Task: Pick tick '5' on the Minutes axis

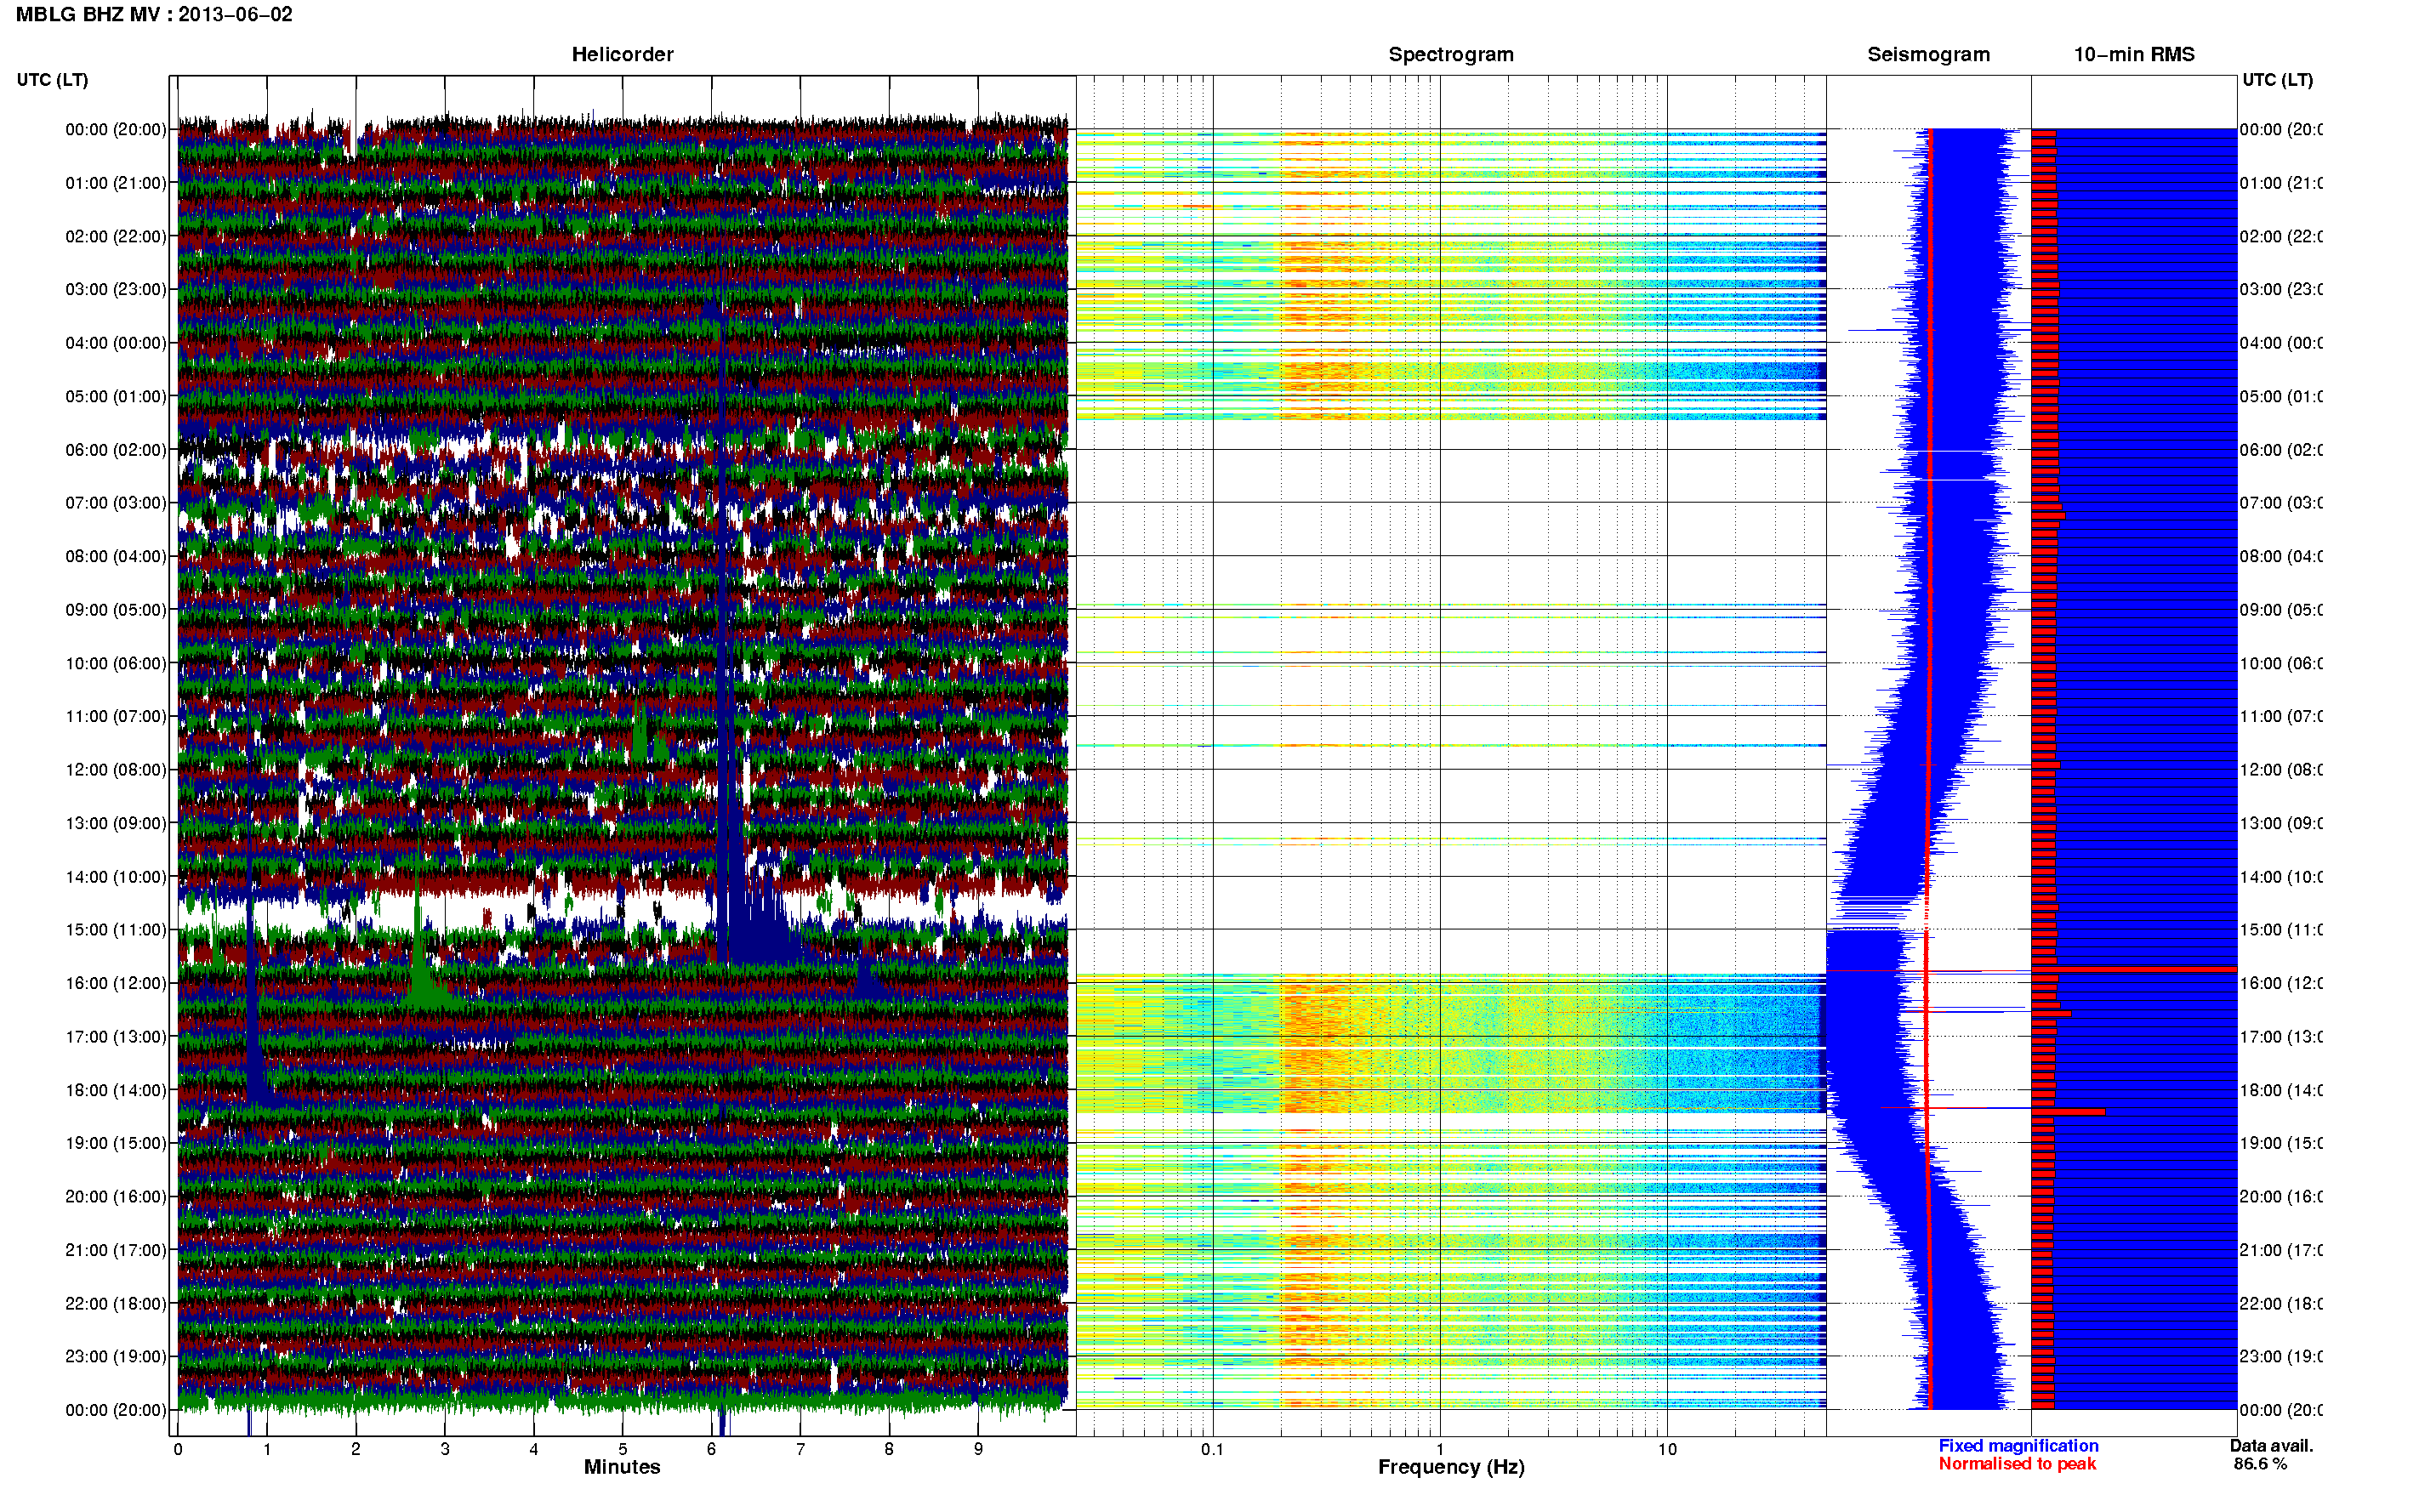Action: point(623,1449)
